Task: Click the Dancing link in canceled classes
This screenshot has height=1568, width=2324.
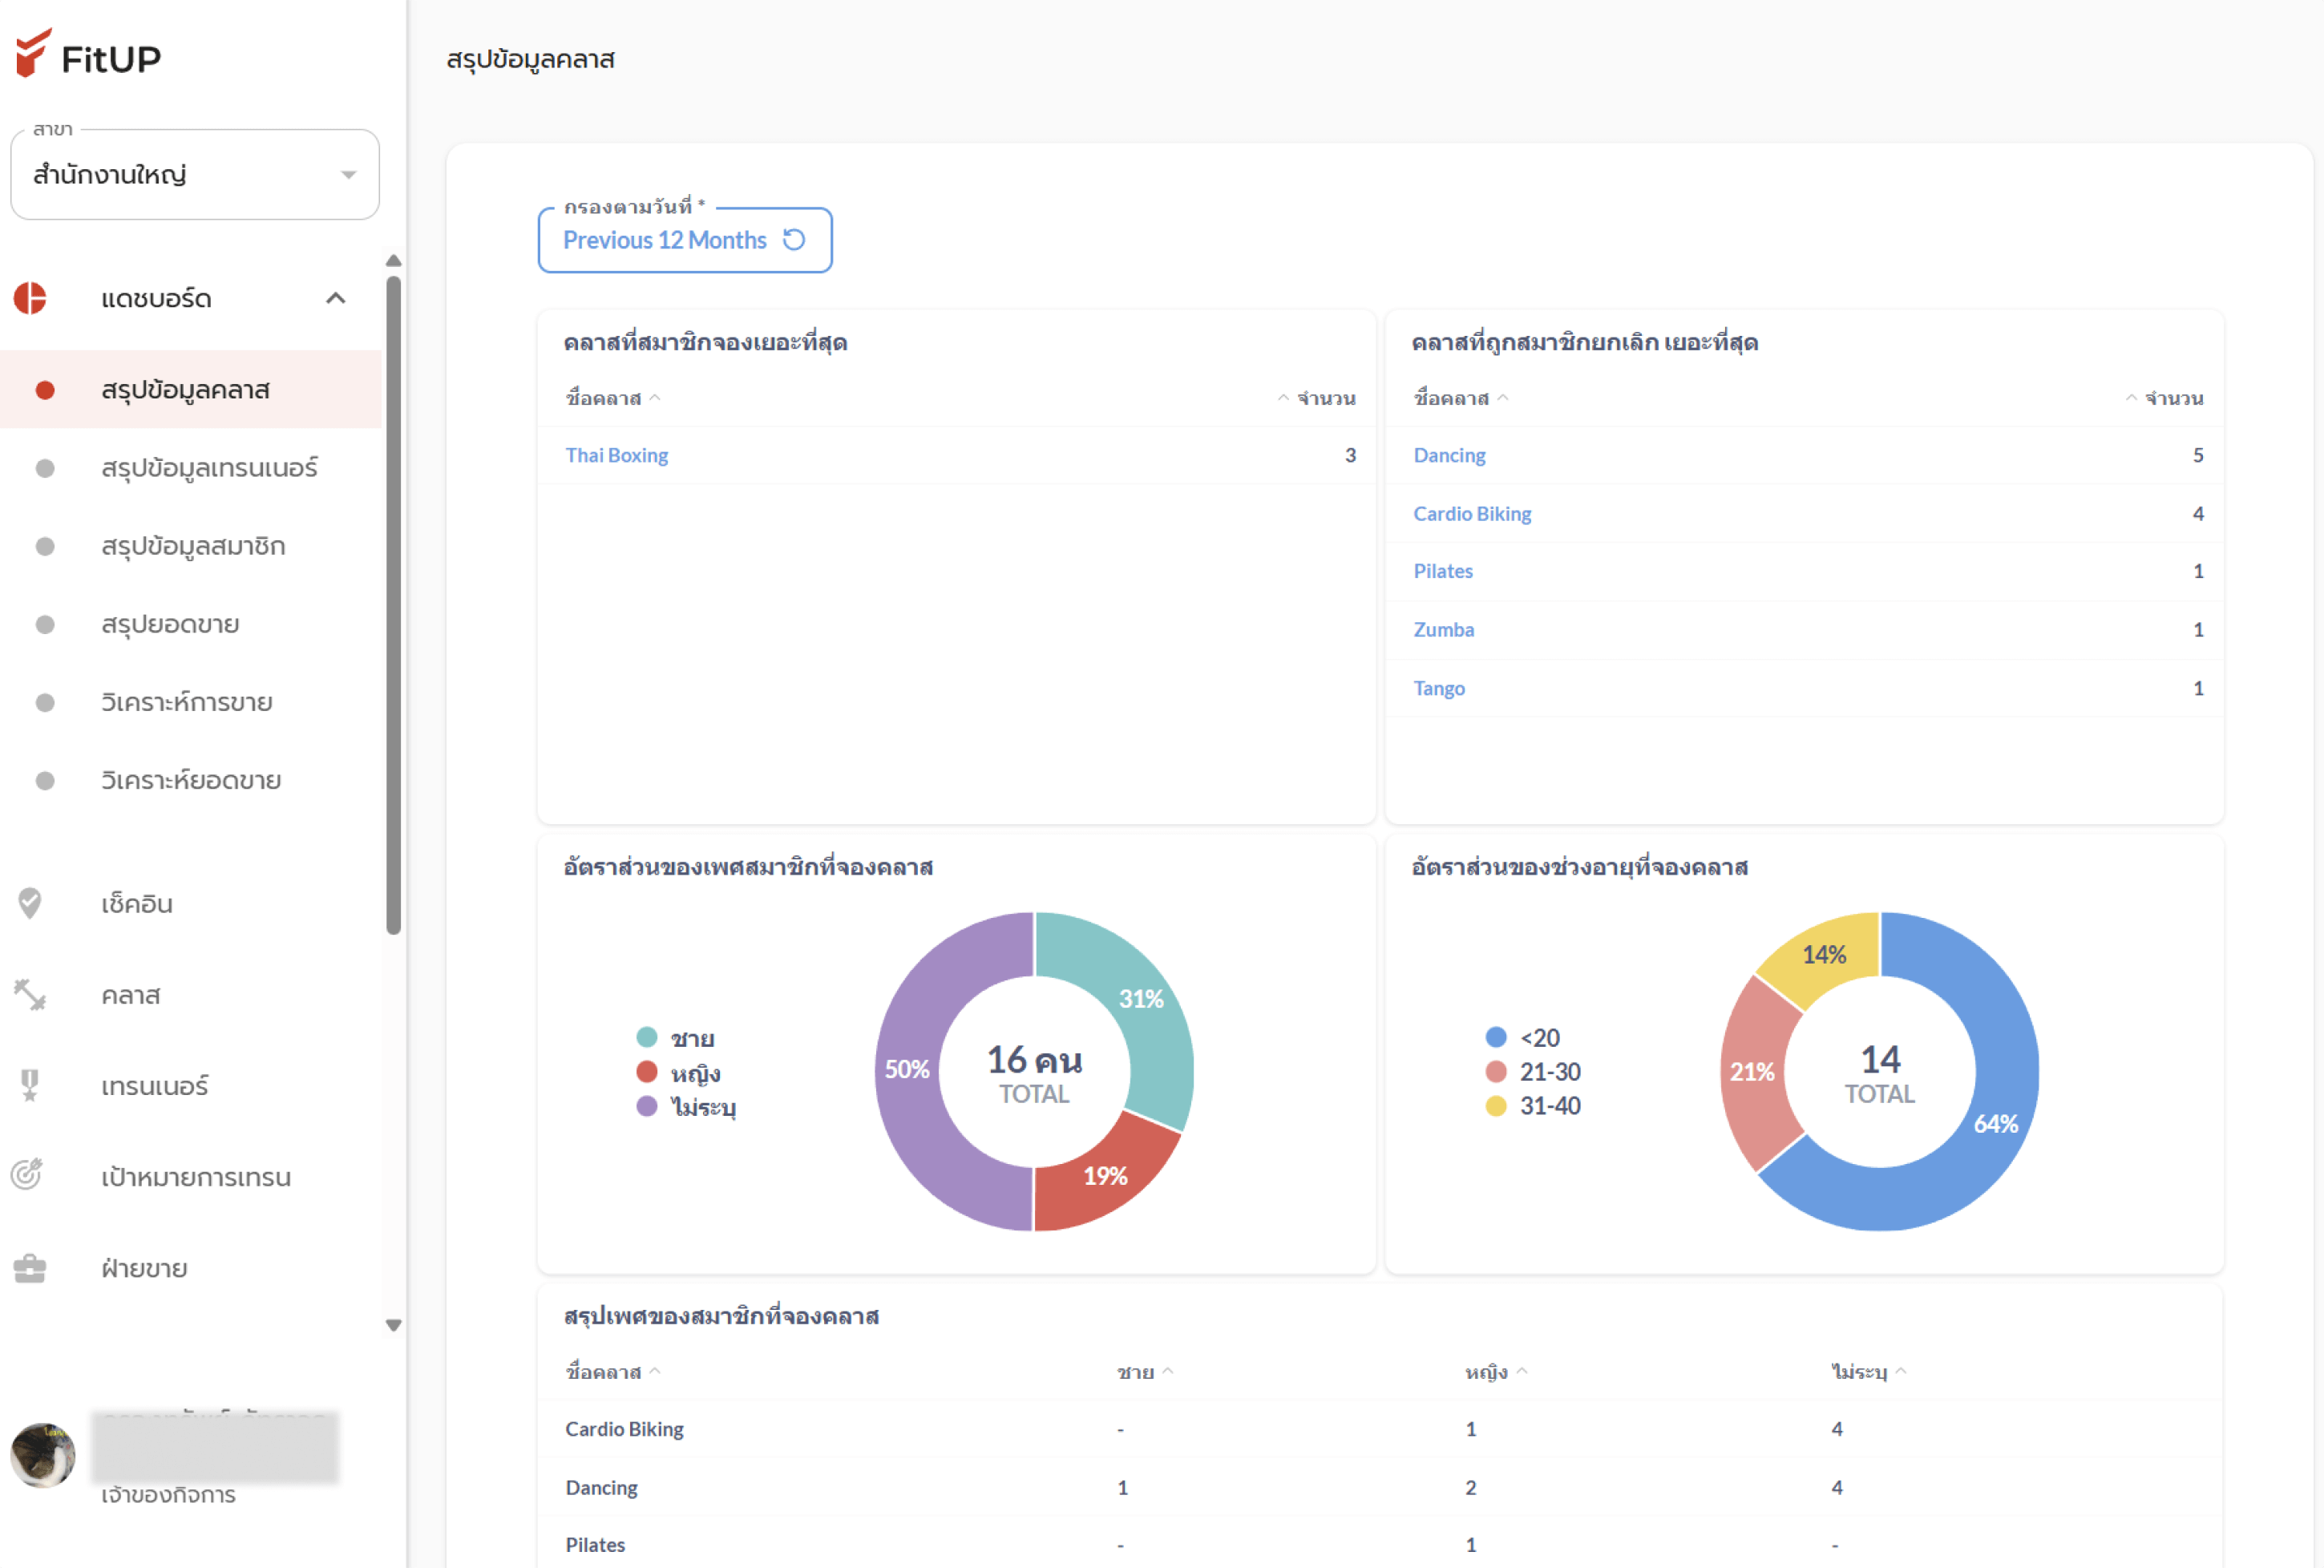Action: pos(1449,454)
